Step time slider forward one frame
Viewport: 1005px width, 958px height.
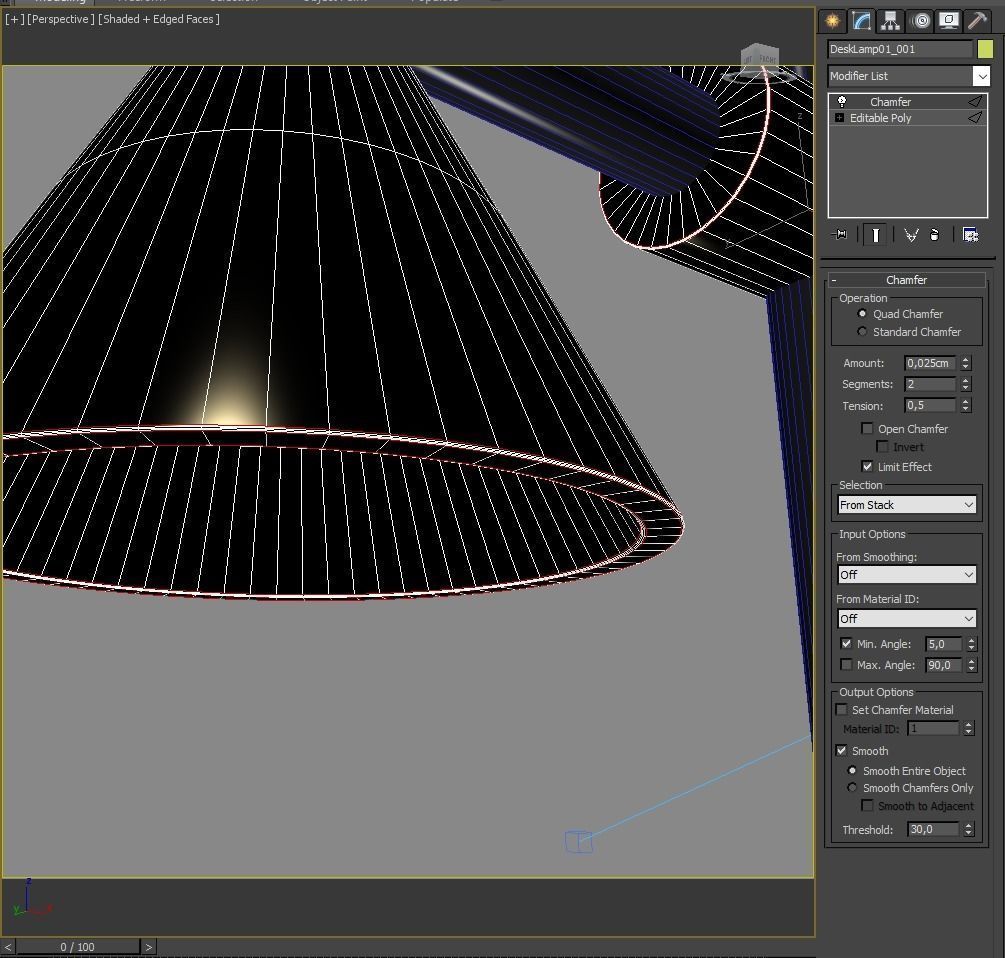tap(148, 946)
